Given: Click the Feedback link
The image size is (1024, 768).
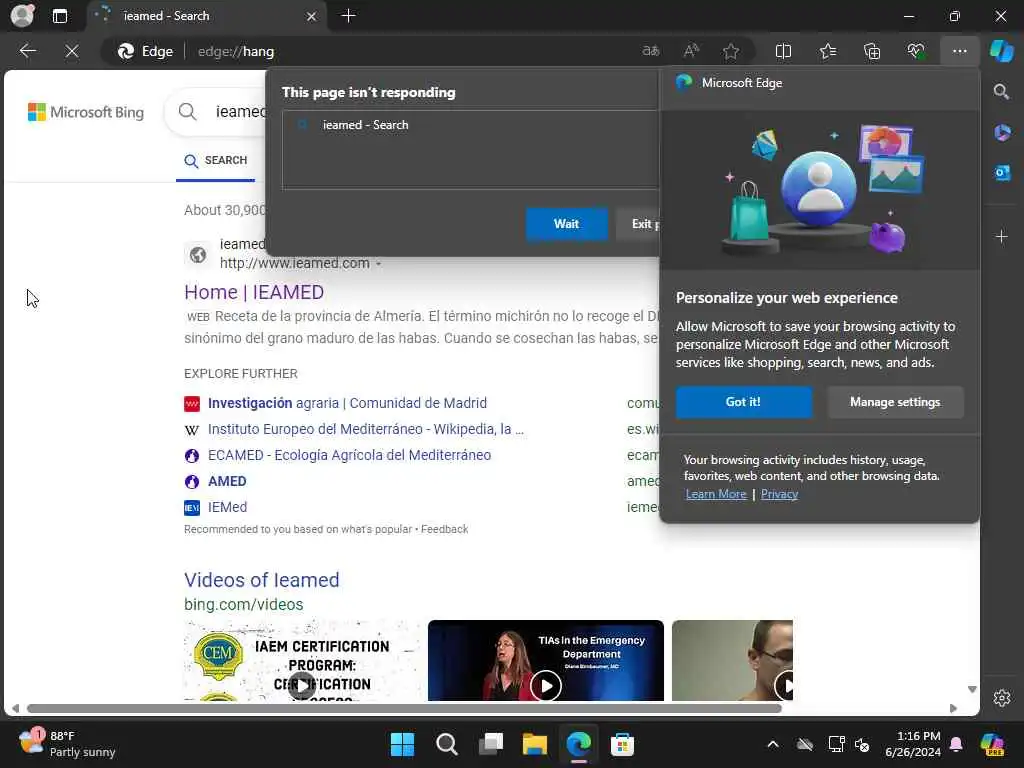Looking at the screenshot, I should 444,530.
